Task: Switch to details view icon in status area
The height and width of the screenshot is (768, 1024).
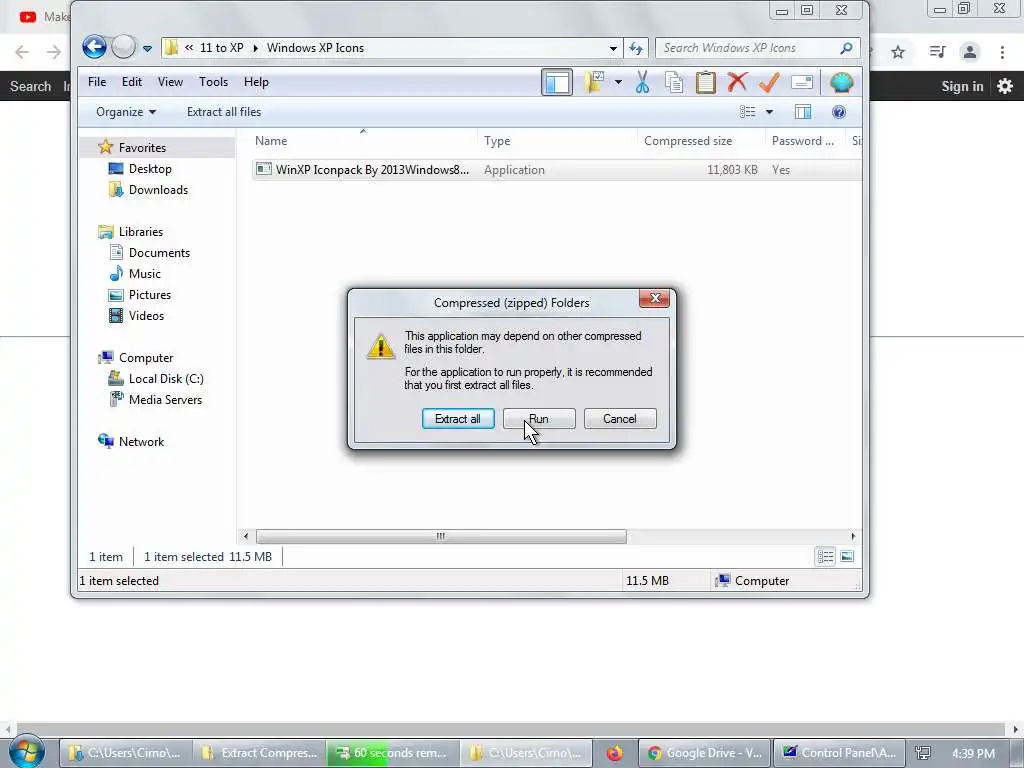Action: [825, 556]
